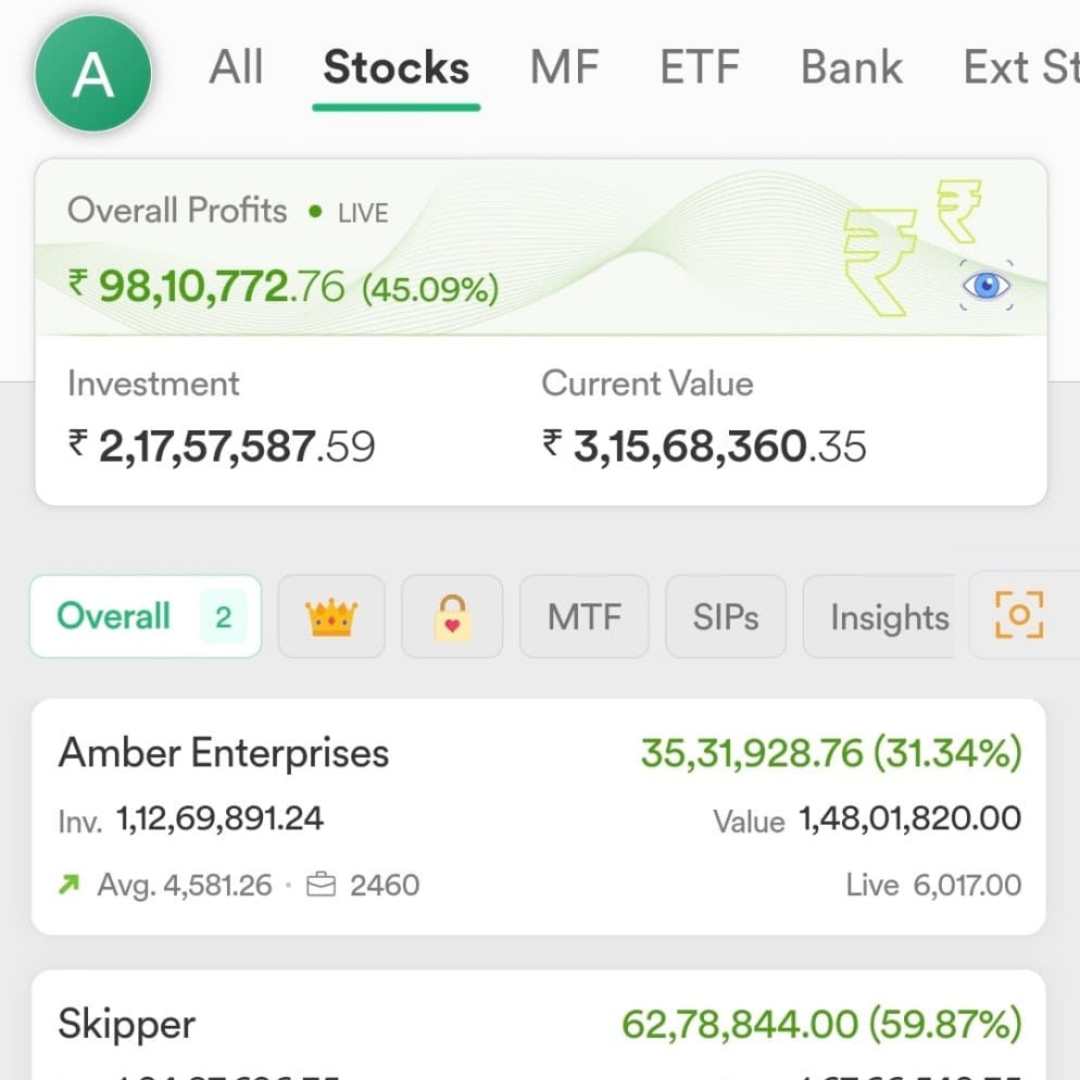Select the padlock heart filter chip
1080x1080 pixels.
(452, 616)
